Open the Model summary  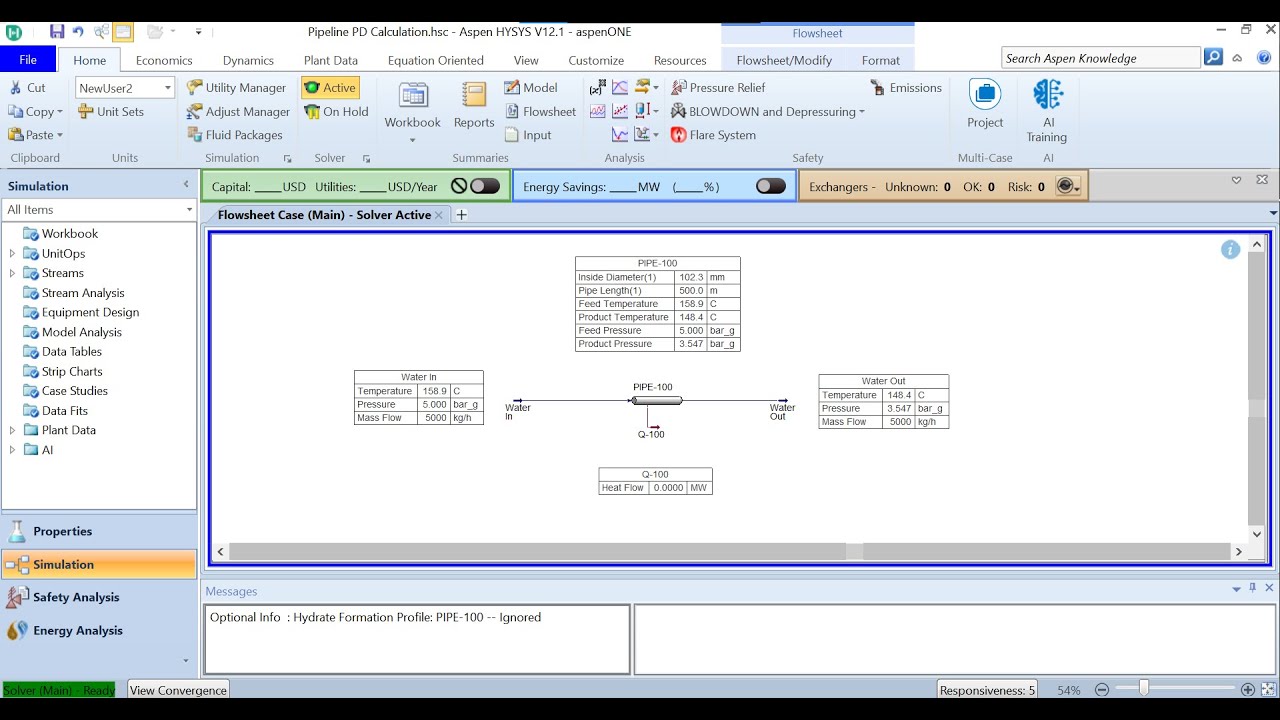[531, 88]
